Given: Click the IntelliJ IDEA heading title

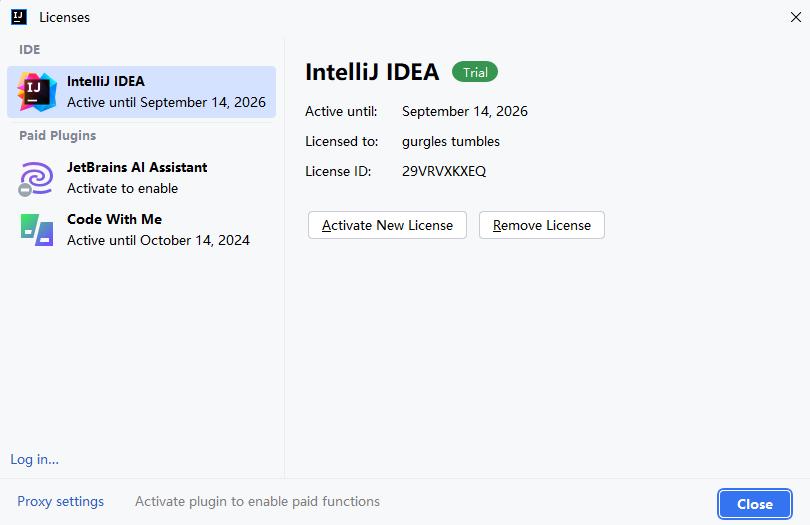Looking at the screenshot, I should point(372,72).
